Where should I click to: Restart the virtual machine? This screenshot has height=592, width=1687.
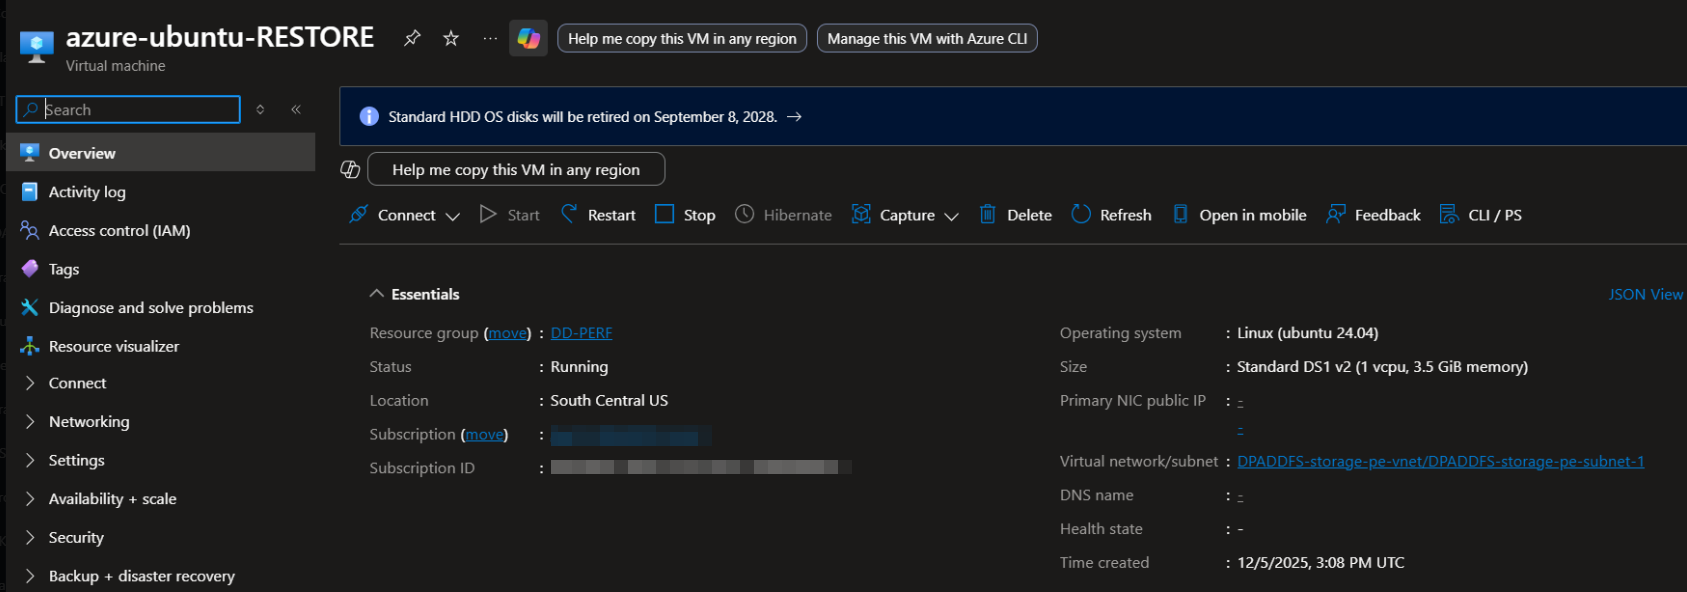tap(598, 215)
